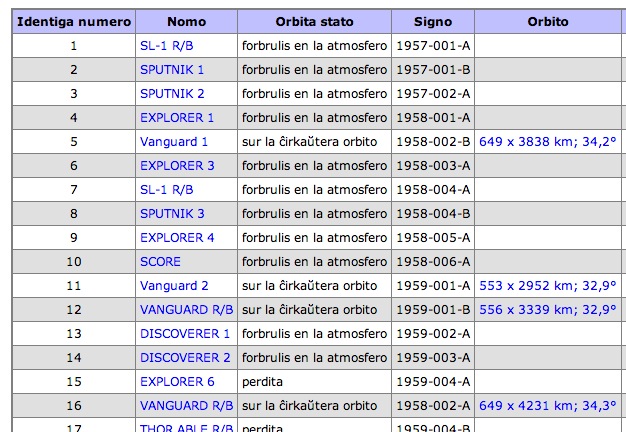Select the 1957-002-A sign cell
The width and height of the screenshot is (626, 432).
coord(433,94)
